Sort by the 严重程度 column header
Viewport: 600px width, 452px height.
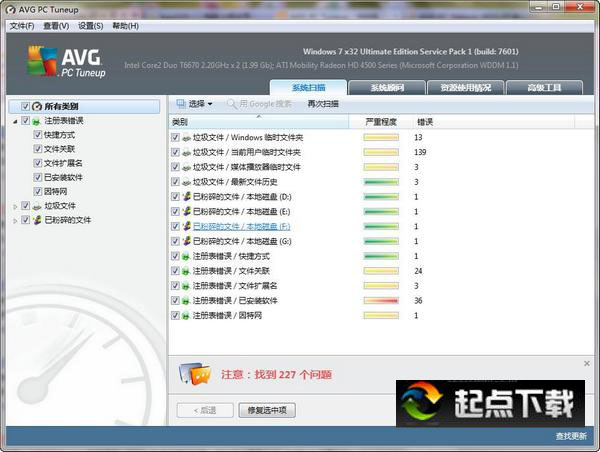[x=381, y=122]
